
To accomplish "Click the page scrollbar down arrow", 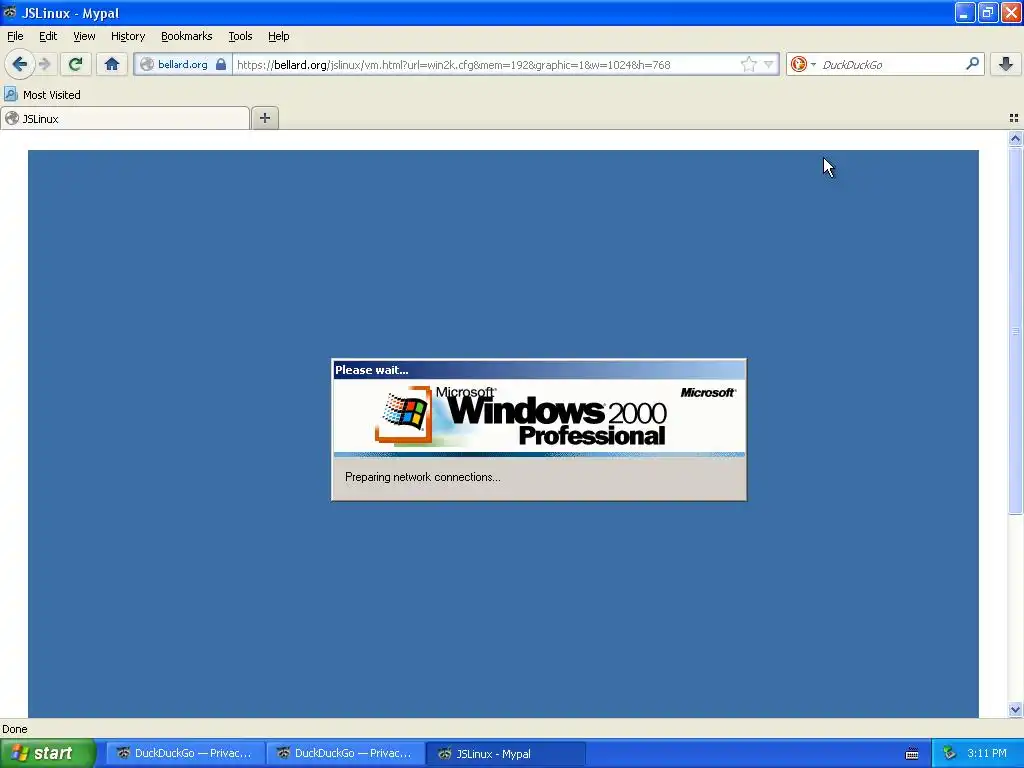I will point(1015,709).
